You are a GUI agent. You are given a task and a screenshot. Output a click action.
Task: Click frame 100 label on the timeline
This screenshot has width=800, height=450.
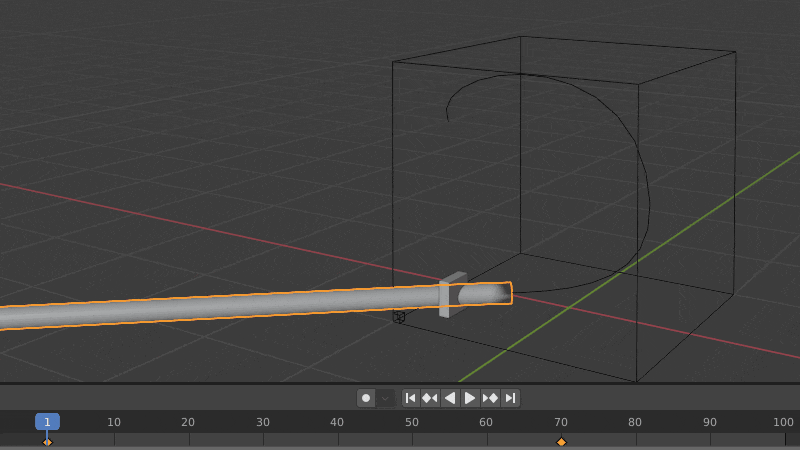[x=783, y=422]
